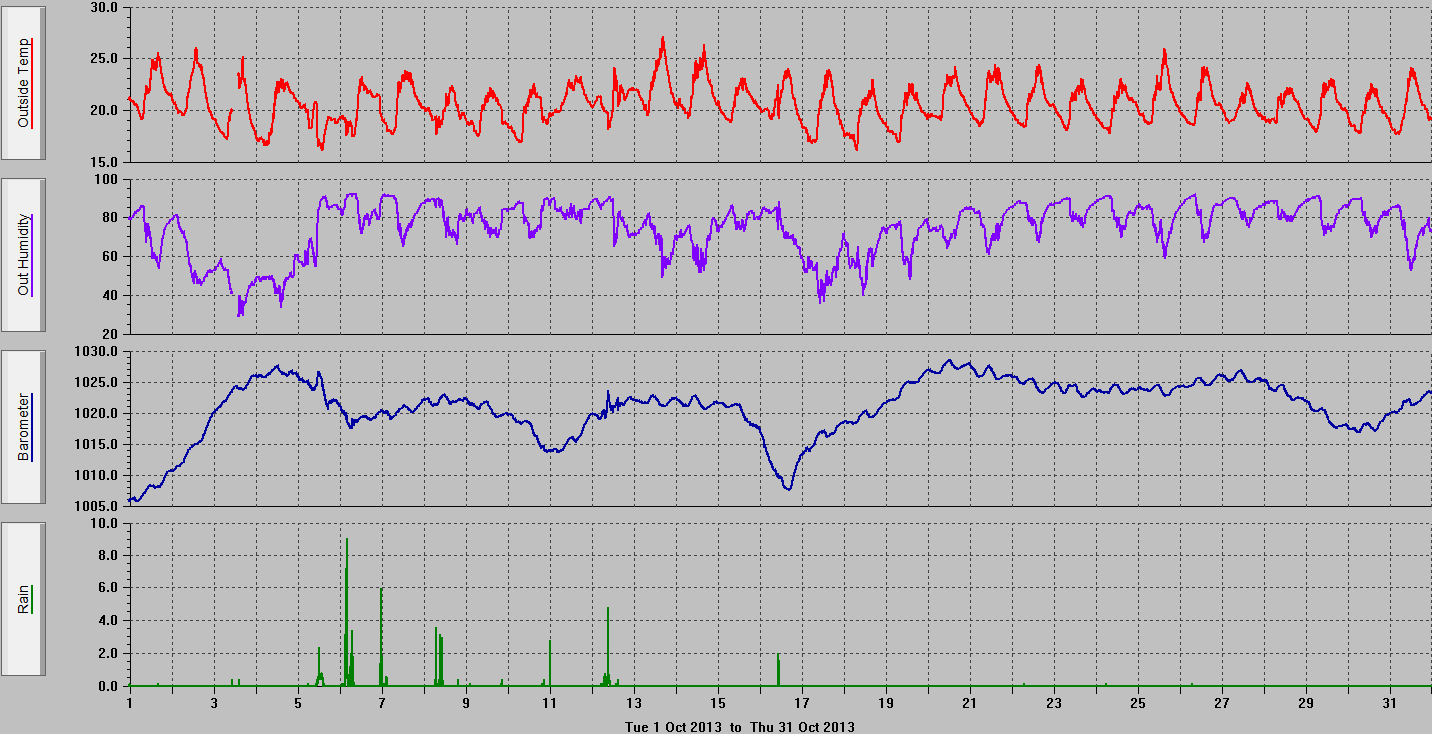1432x734 pixels.
Task: Click the Out Humidity series button
Action: pos(23,255)
